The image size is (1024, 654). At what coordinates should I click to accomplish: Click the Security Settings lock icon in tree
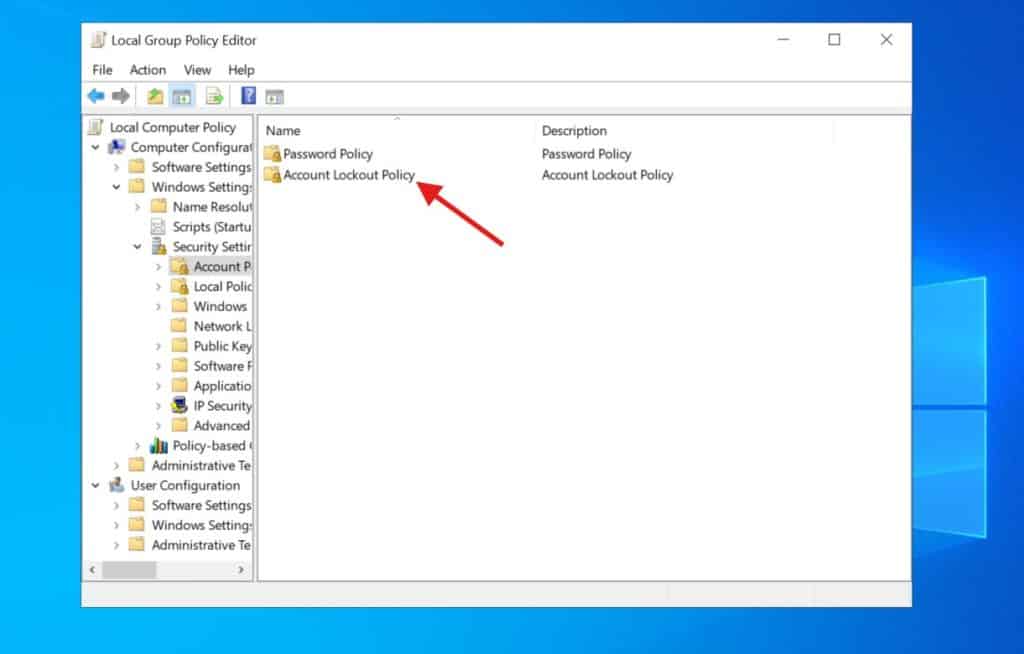(159, 246)
